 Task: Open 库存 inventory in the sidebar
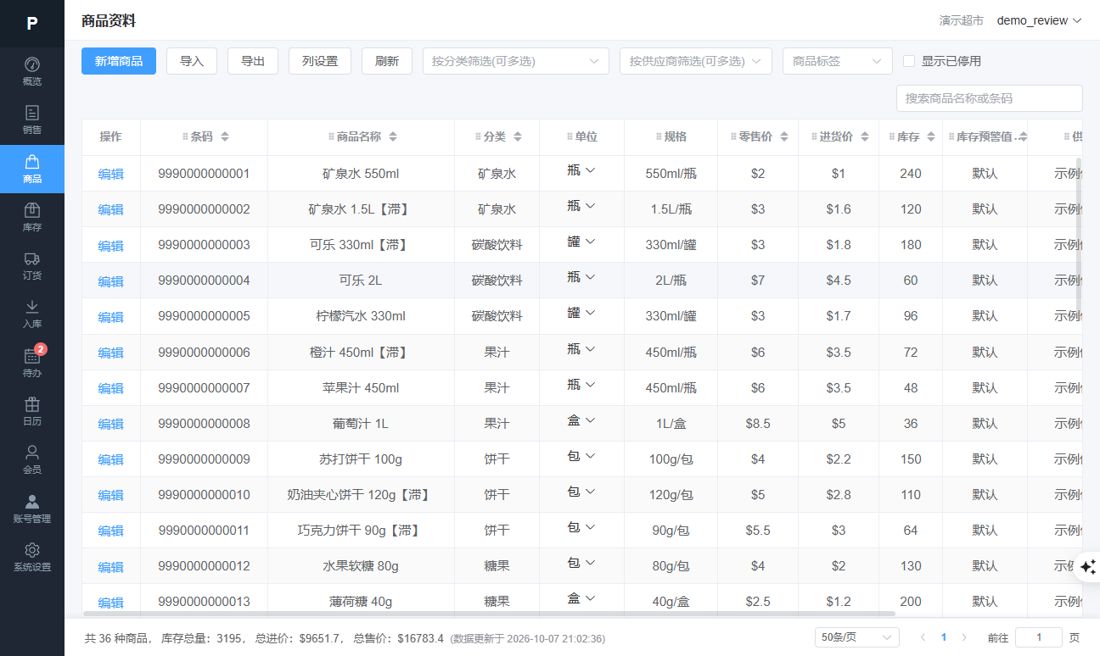point(32,217)
